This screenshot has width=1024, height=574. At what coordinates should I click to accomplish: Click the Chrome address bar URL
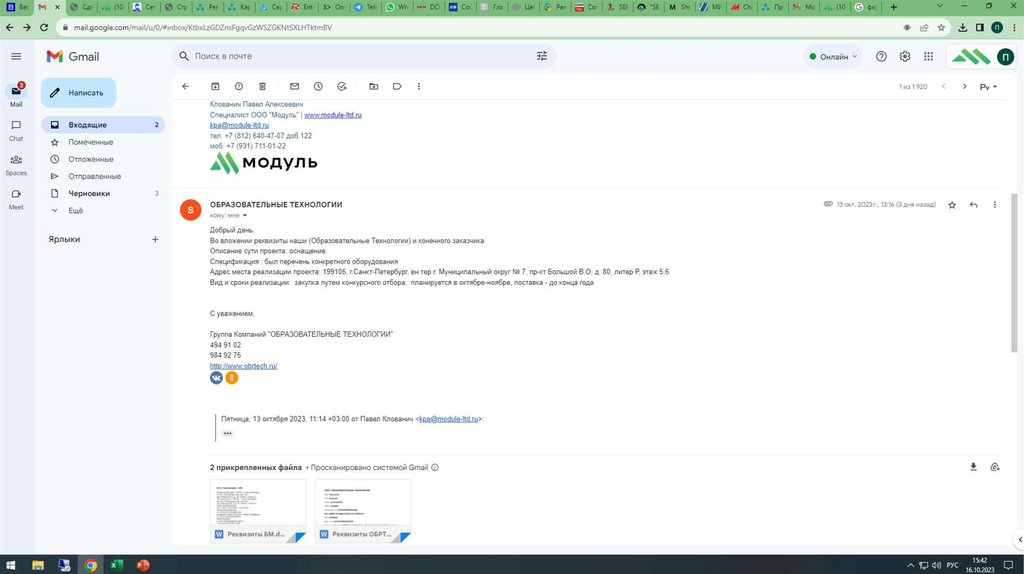coord(202,27)
